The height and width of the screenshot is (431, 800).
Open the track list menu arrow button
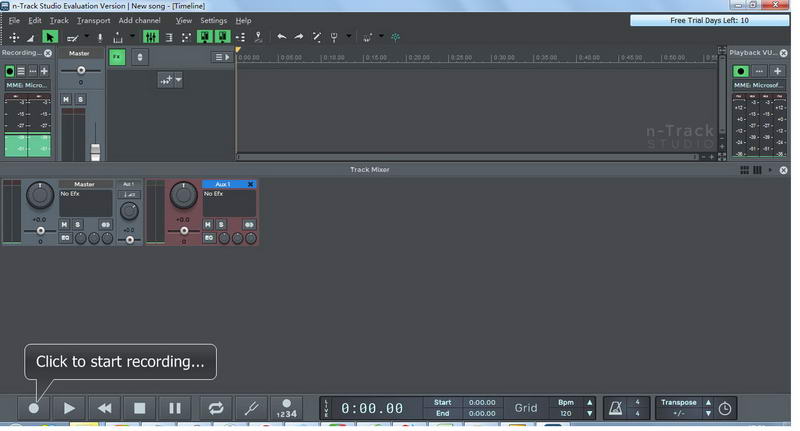222,57
